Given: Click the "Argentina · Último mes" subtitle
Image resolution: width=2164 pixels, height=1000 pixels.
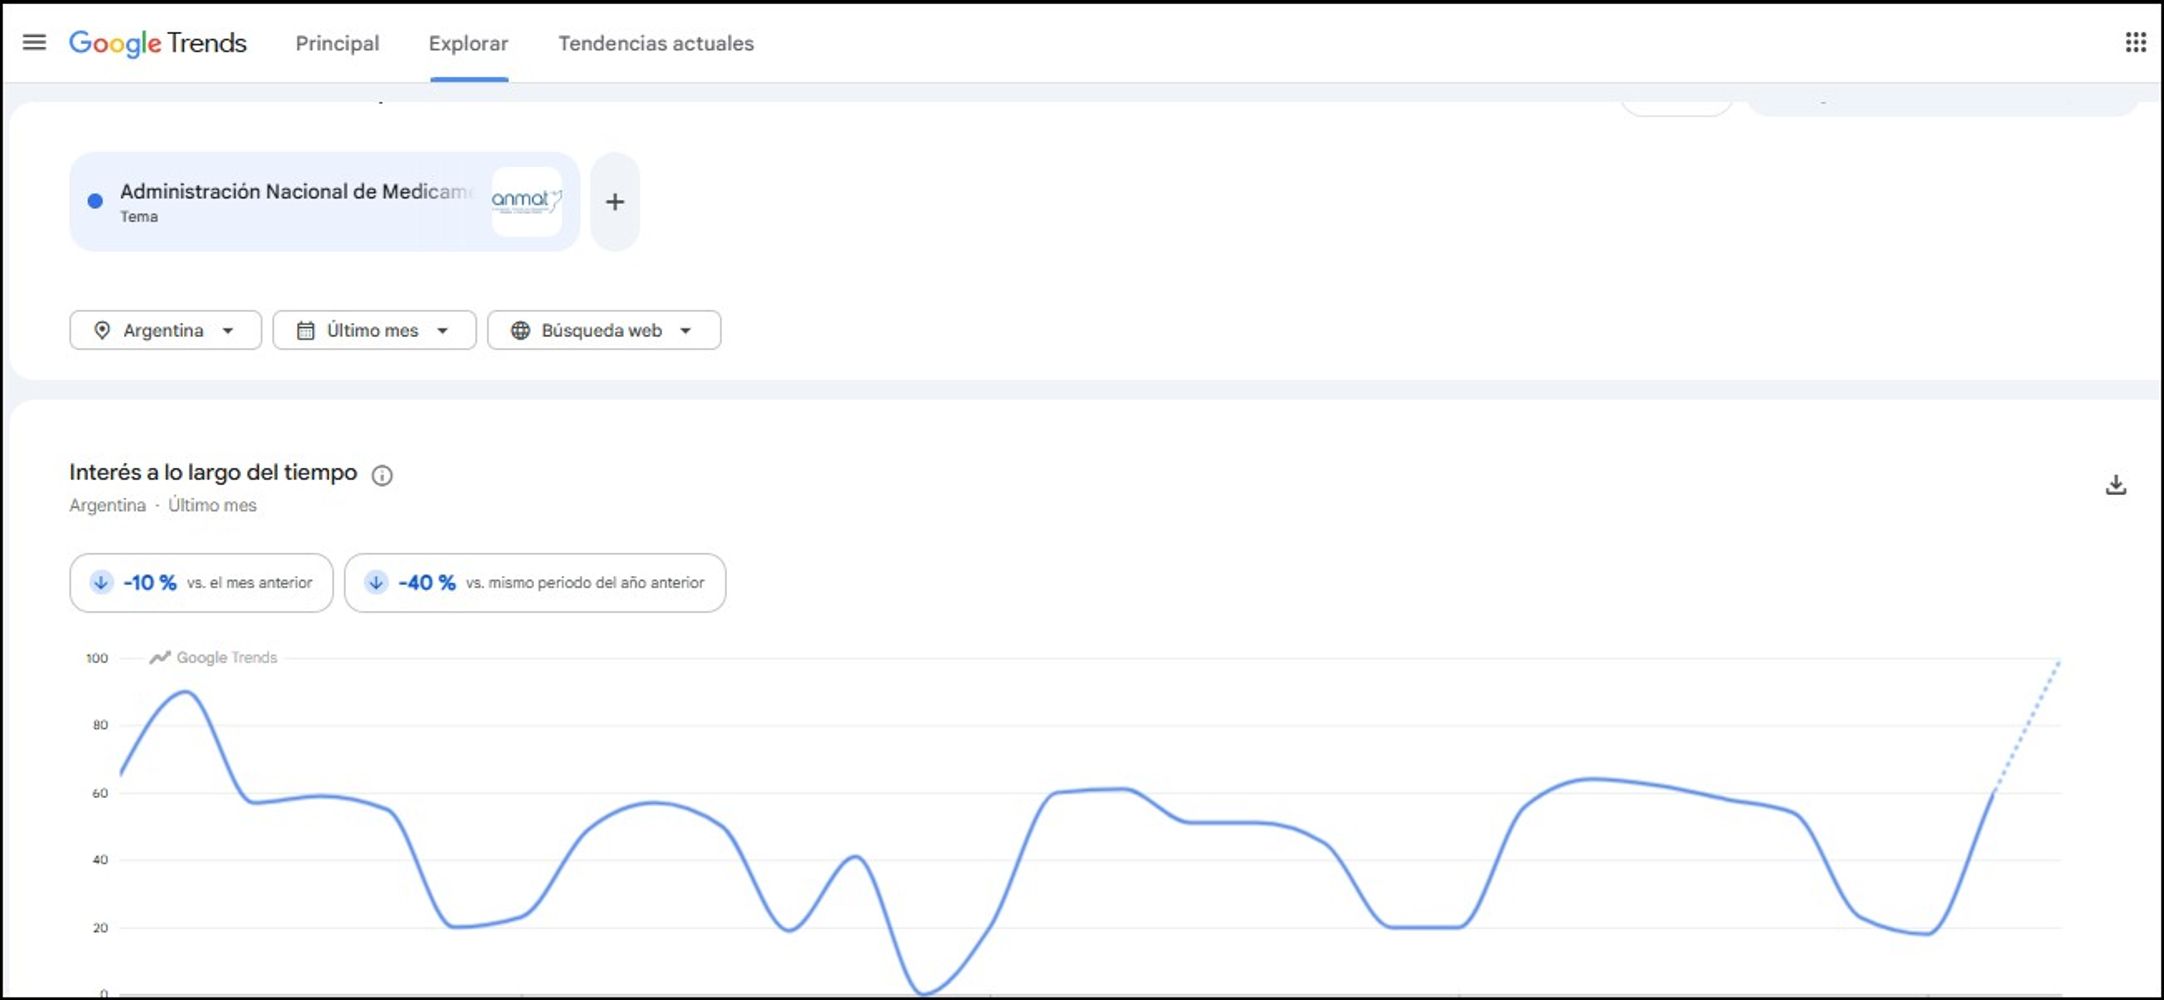Looking at the screenshot, I should click(163, 505).
